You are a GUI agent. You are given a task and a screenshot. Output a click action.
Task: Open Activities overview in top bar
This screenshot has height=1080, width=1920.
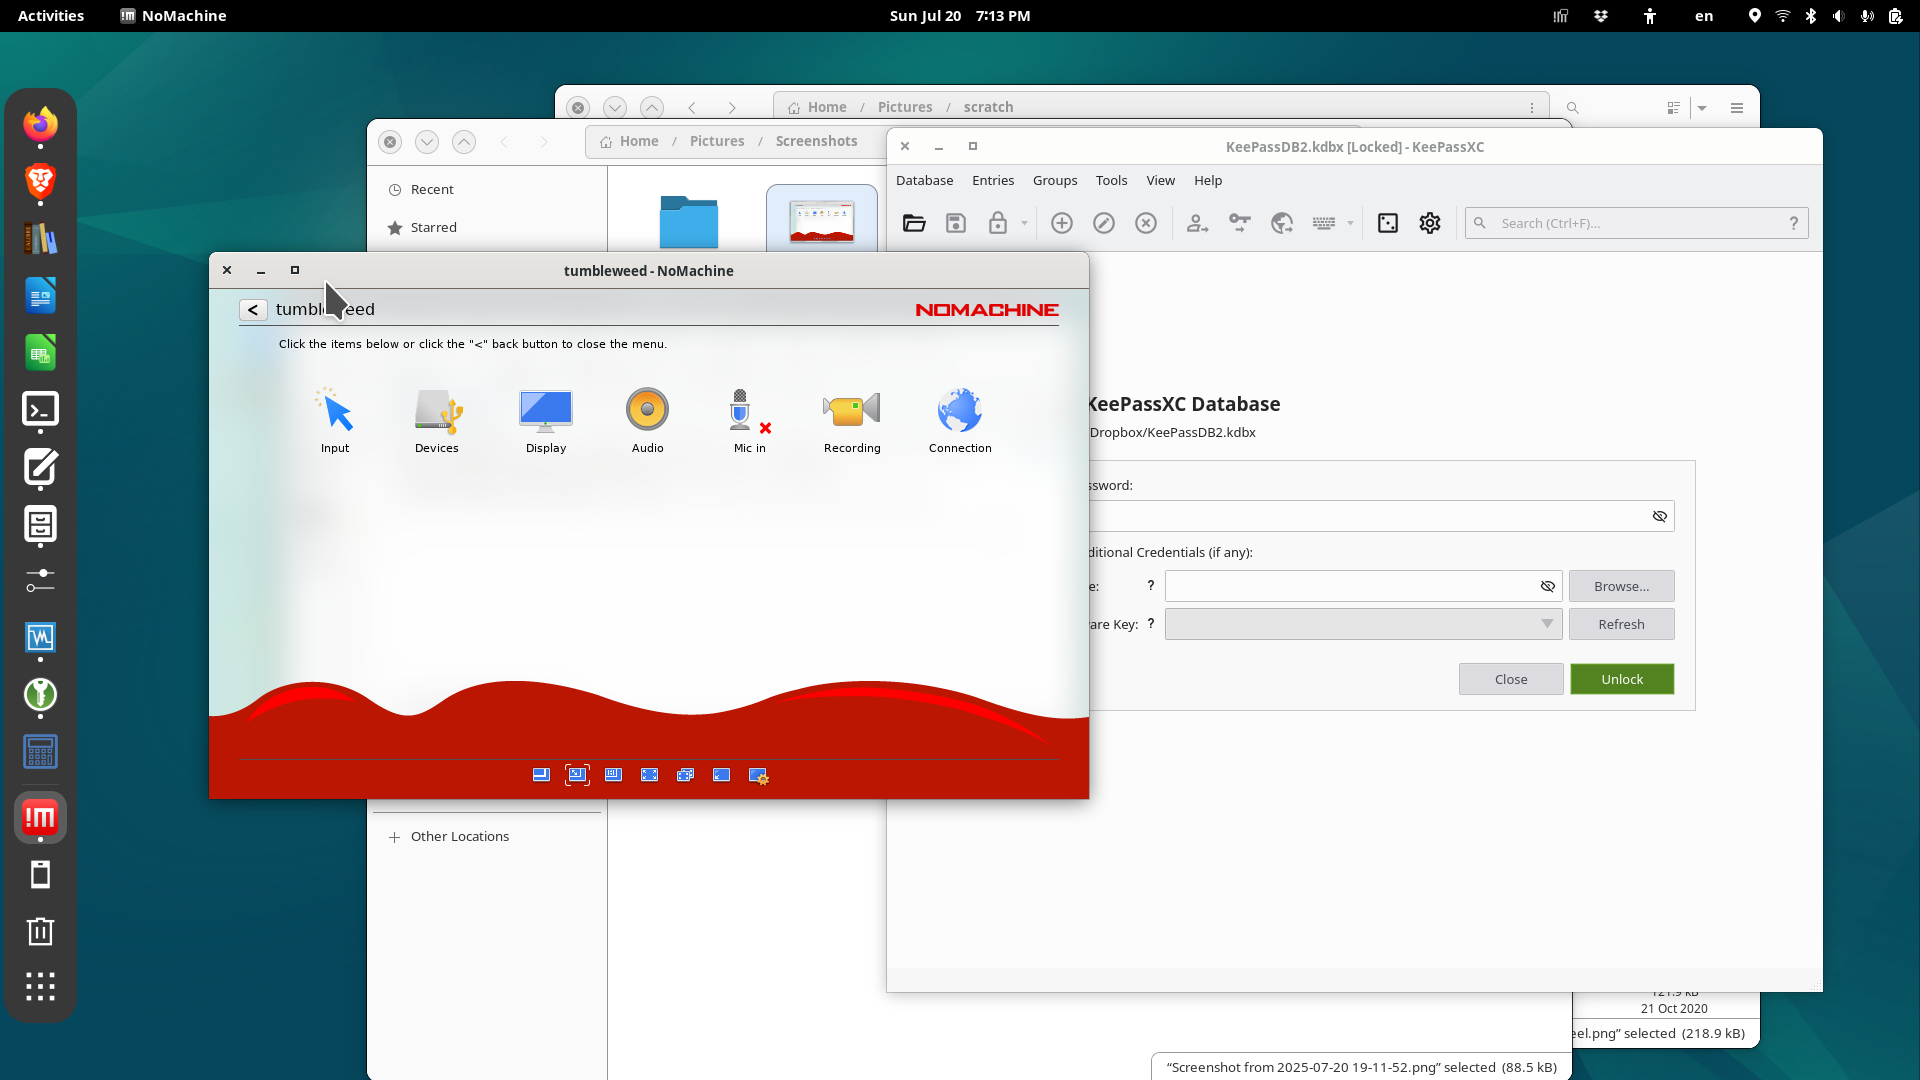point(51,16)
